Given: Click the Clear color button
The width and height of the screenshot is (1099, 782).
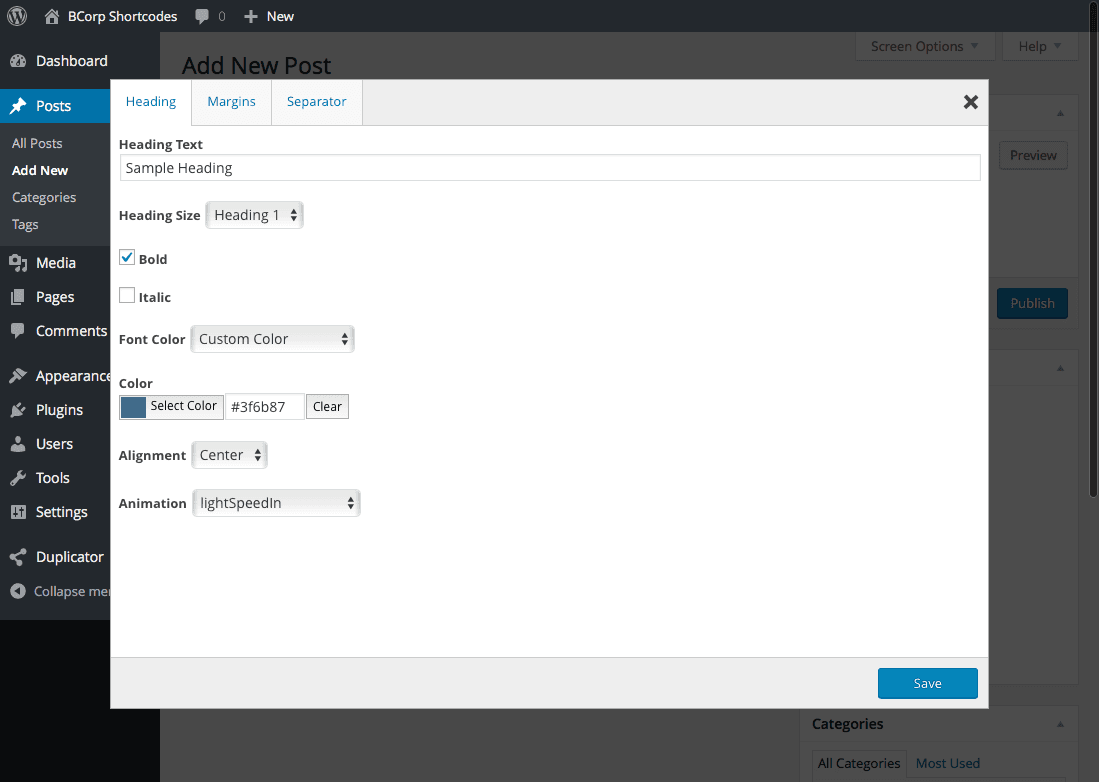Looking at the screenshot, I should pos(327,407).
